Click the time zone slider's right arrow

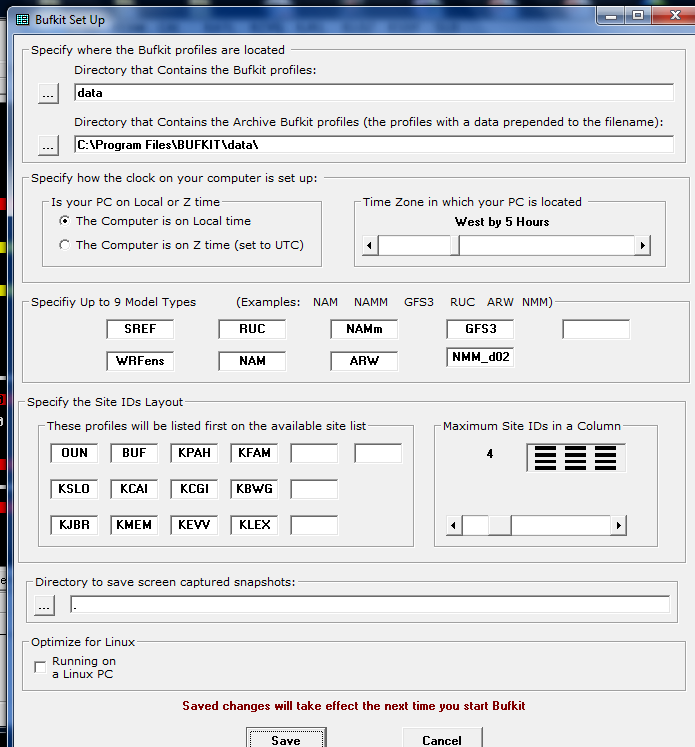[643, 245]
